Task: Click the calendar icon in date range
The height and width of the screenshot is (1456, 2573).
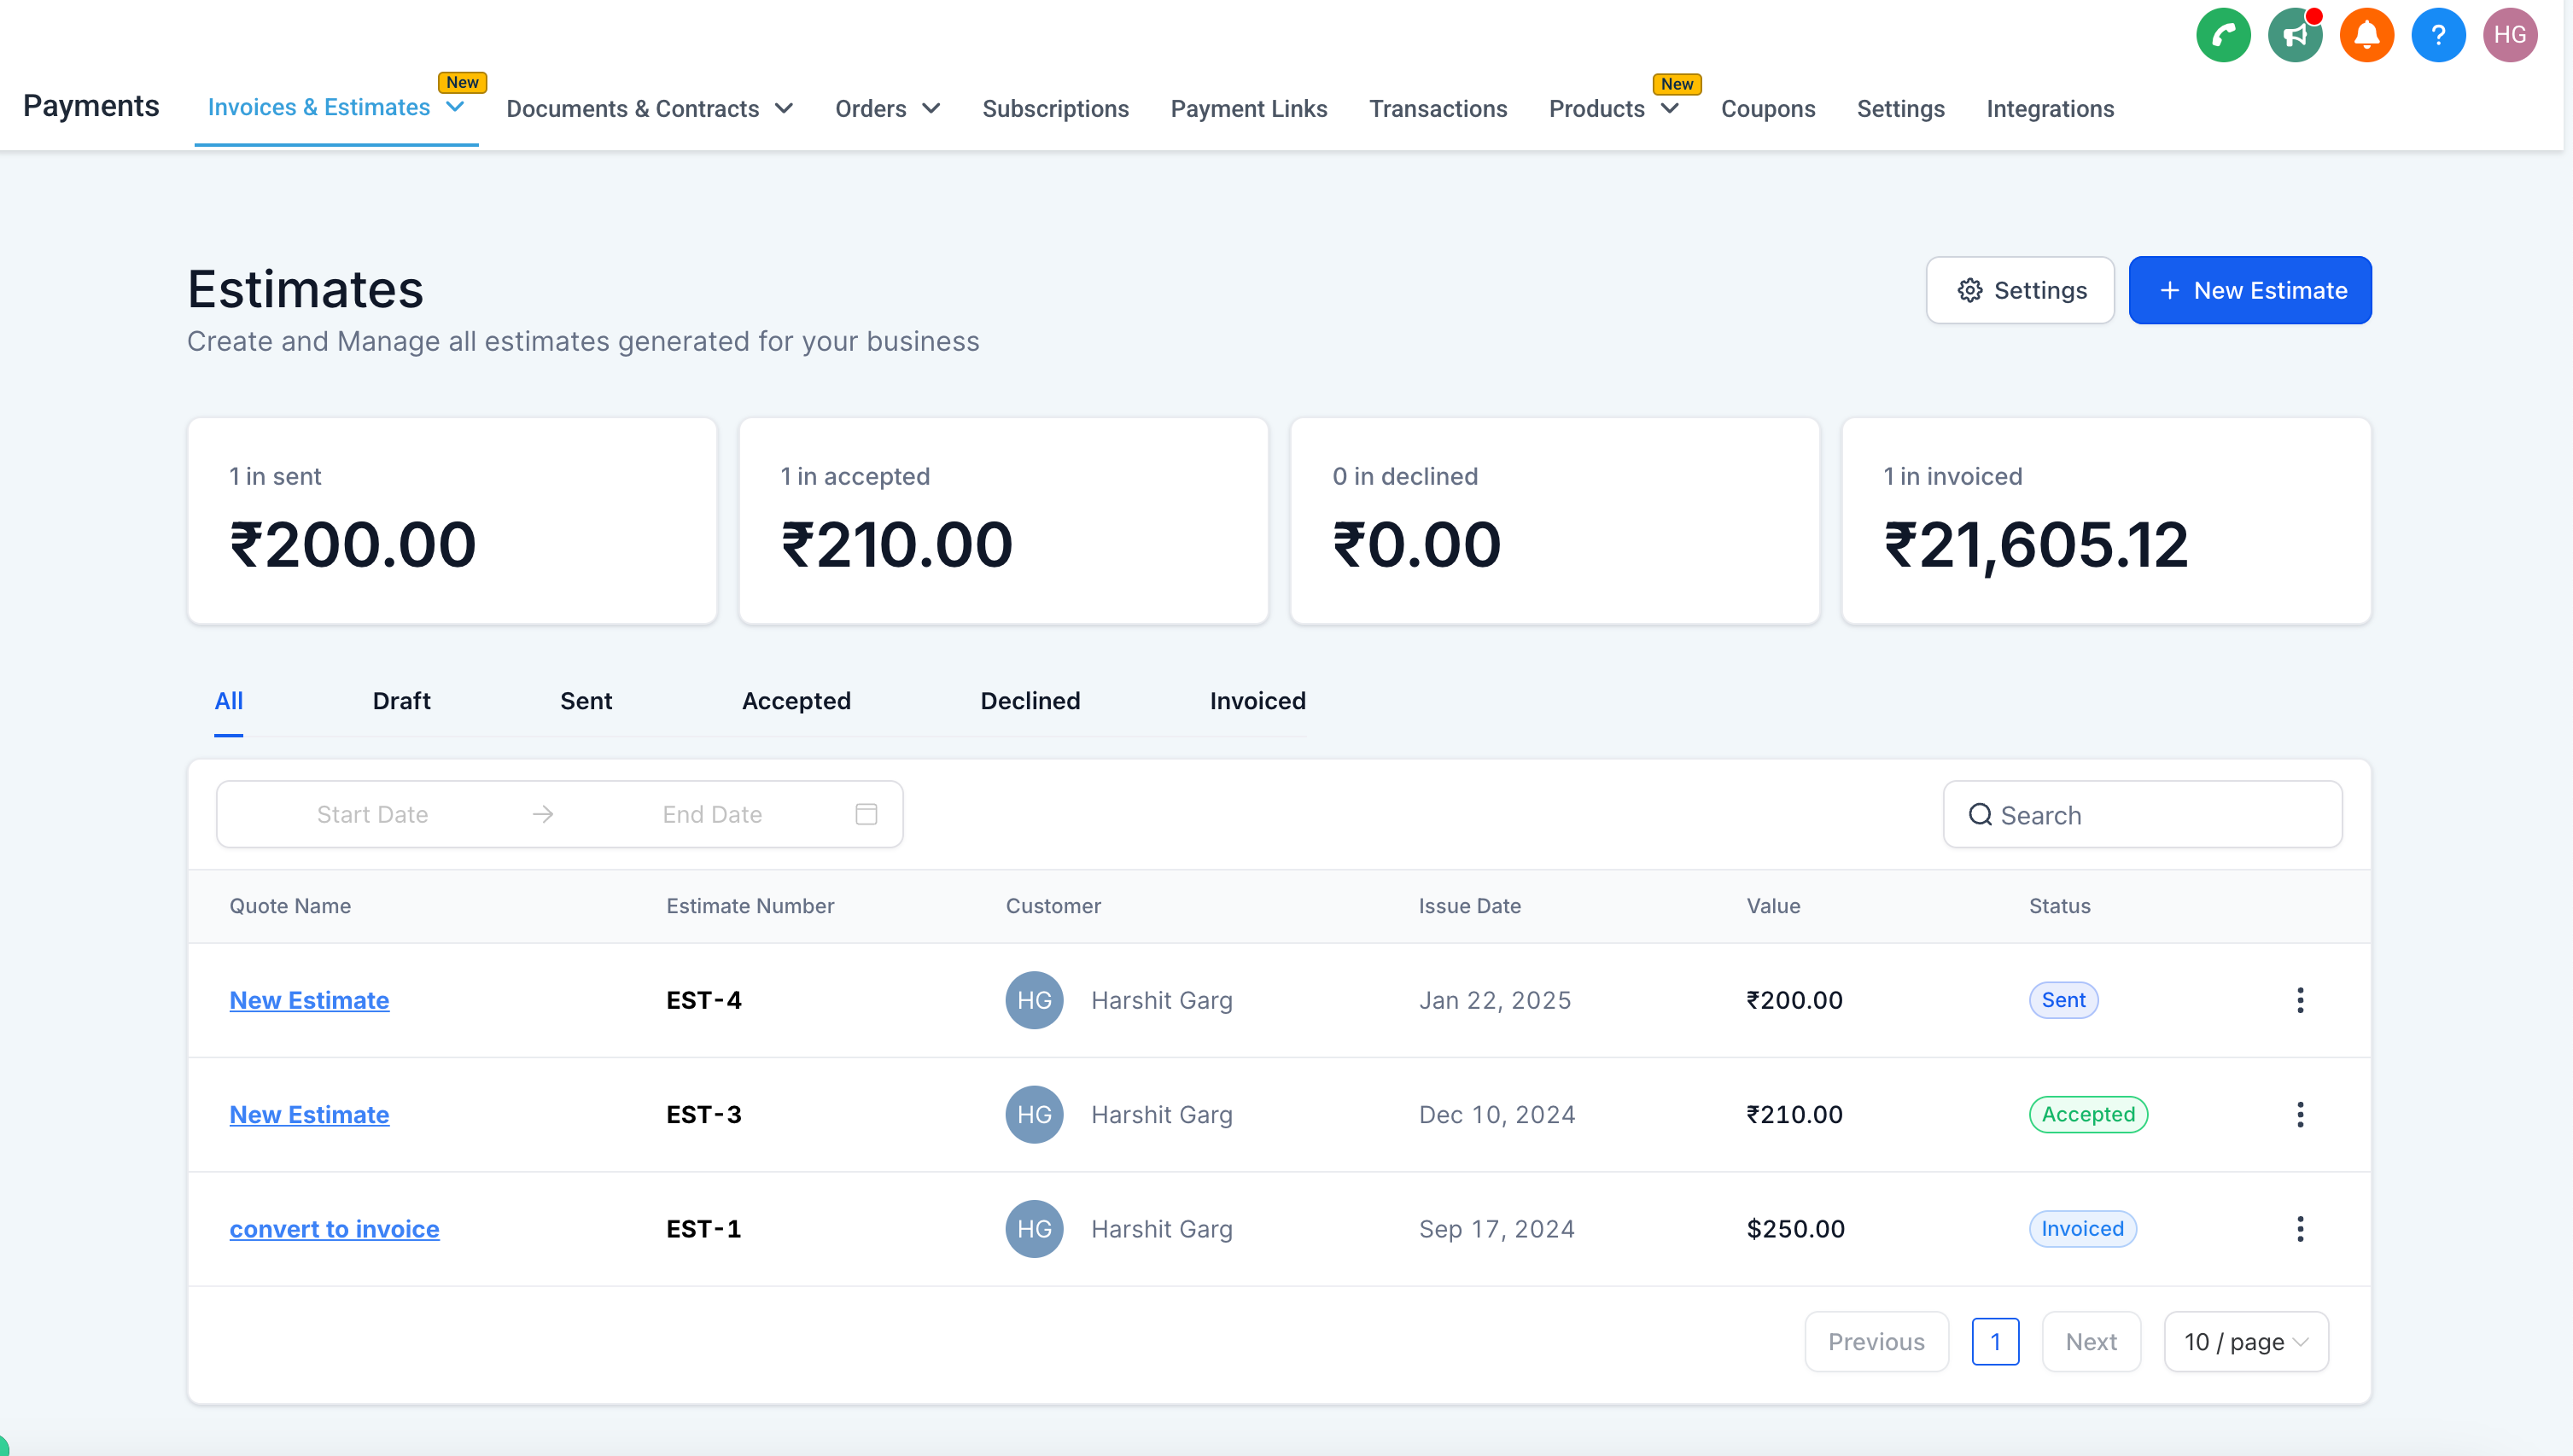Action: [x=866, y=814]
